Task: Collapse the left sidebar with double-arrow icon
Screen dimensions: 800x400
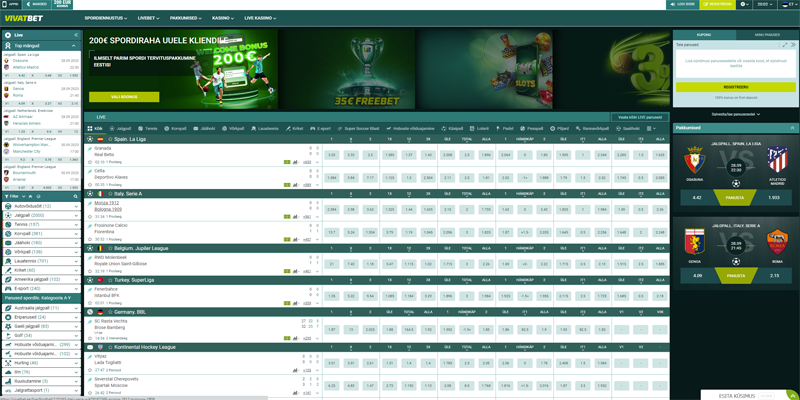Action: pos(76,35)
